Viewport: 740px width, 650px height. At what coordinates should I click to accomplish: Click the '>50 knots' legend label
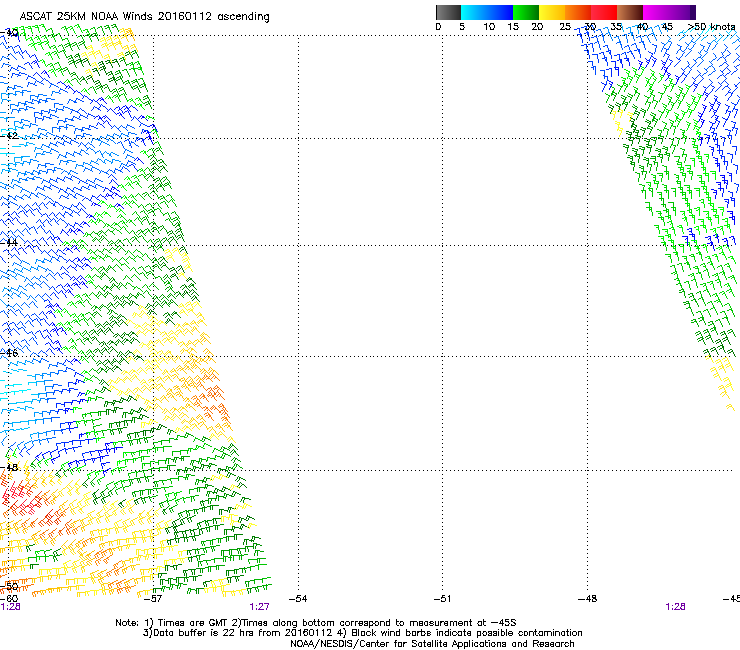711,27
